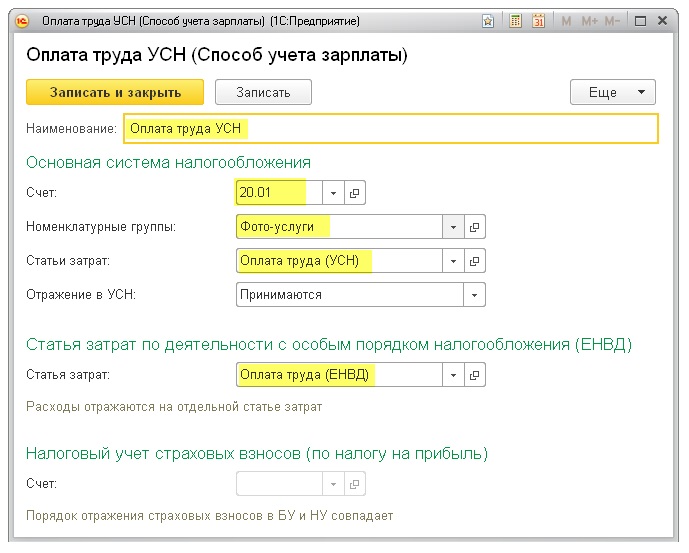Click ЕНВД Статья затрат field Оплата труда (ЕНВД)

[x=339, y=375]
